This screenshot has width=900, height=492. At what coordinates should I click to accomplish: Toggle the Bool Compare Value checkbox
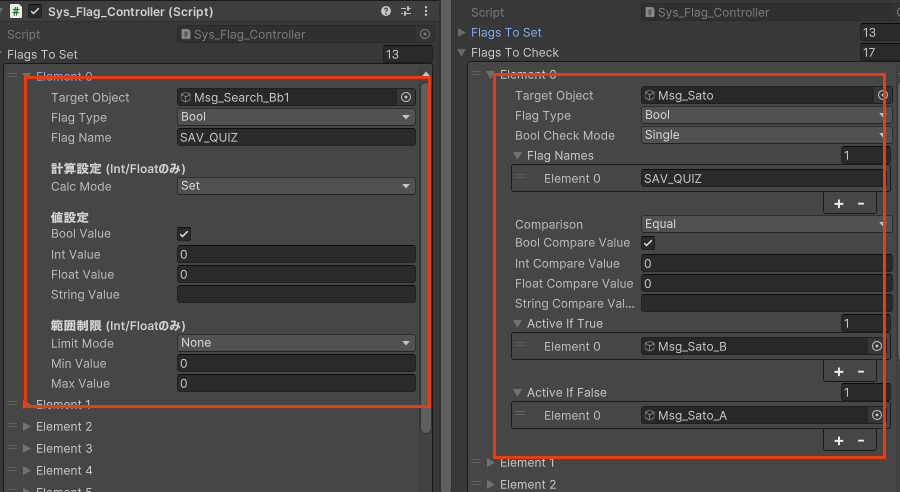click(648, 243)
